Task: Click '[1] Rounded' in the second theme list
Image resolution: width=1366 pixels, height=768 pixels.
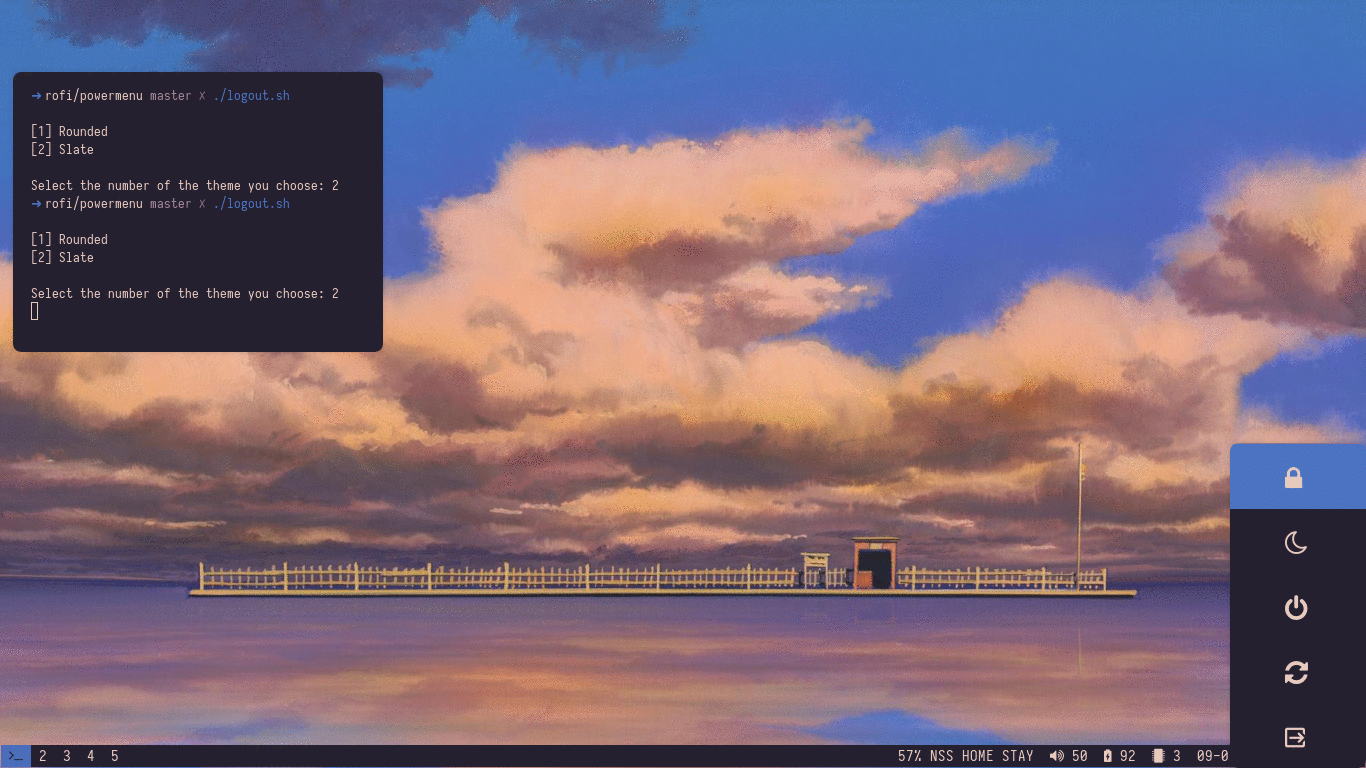Action: click(x=69, y=240)
